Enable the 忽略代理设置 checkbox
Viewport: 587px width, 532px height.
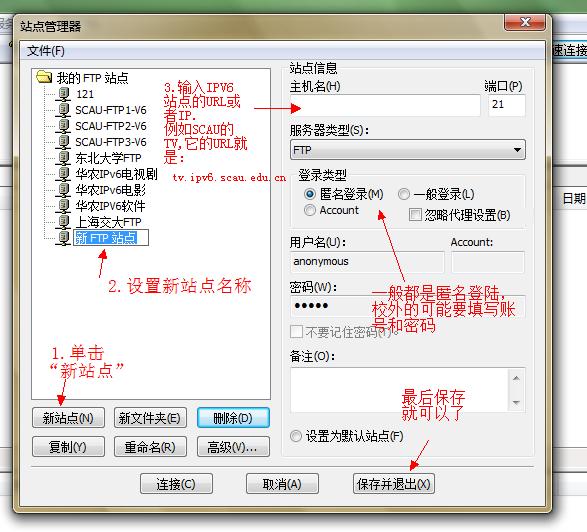click(415, 215)
